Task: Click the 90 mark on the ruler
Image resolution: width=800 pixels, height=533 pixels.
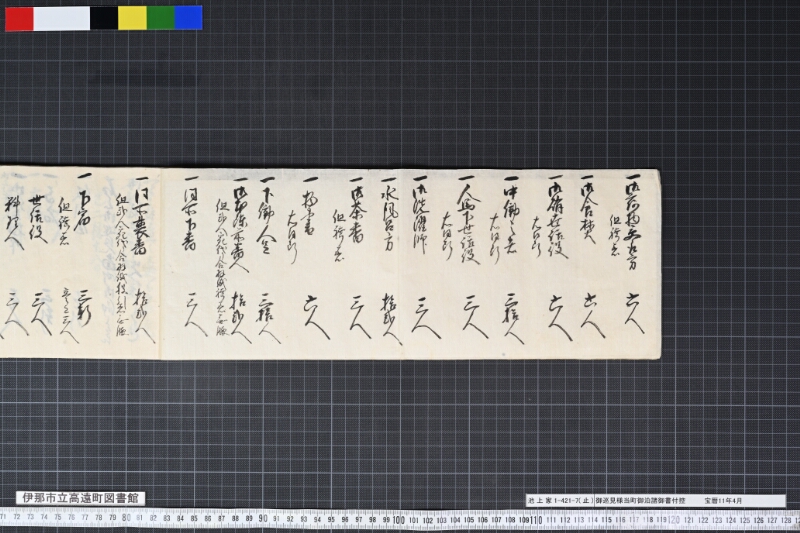Action: click(263, 519)
